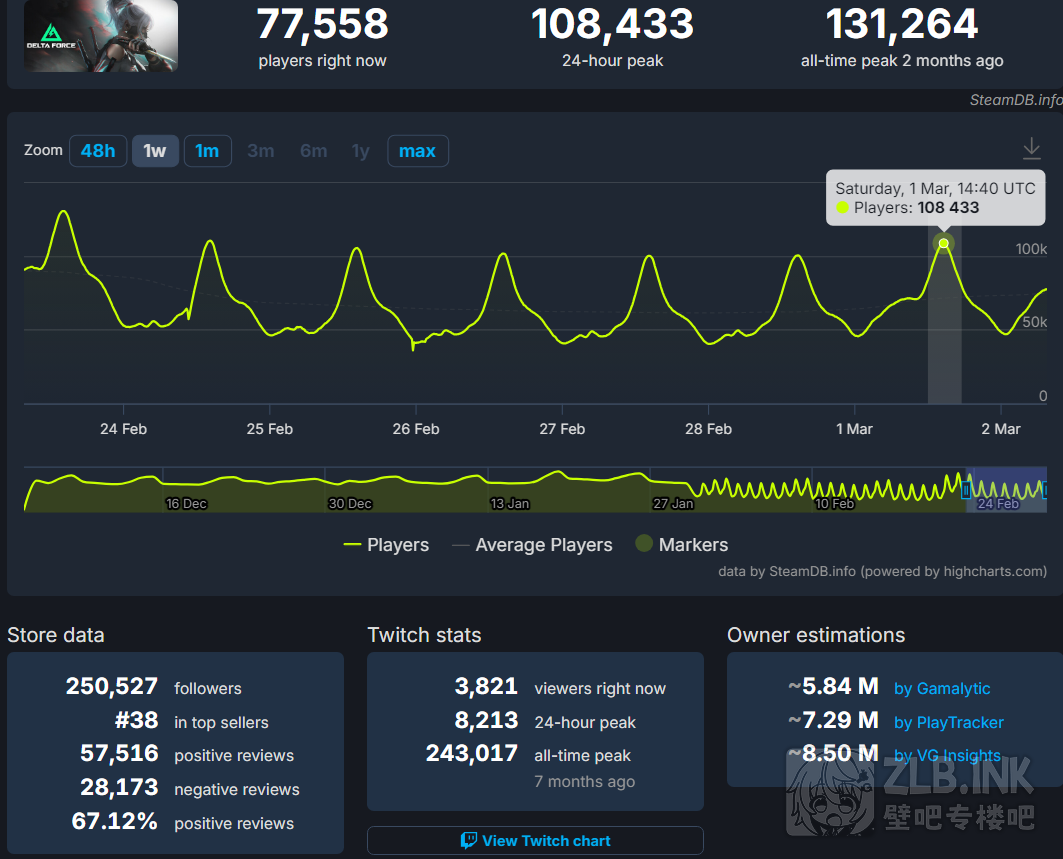This screenshot has height=859, width=1063.
Task: Toggle the Players series in the legend
Action: click(x=386, y=545)
